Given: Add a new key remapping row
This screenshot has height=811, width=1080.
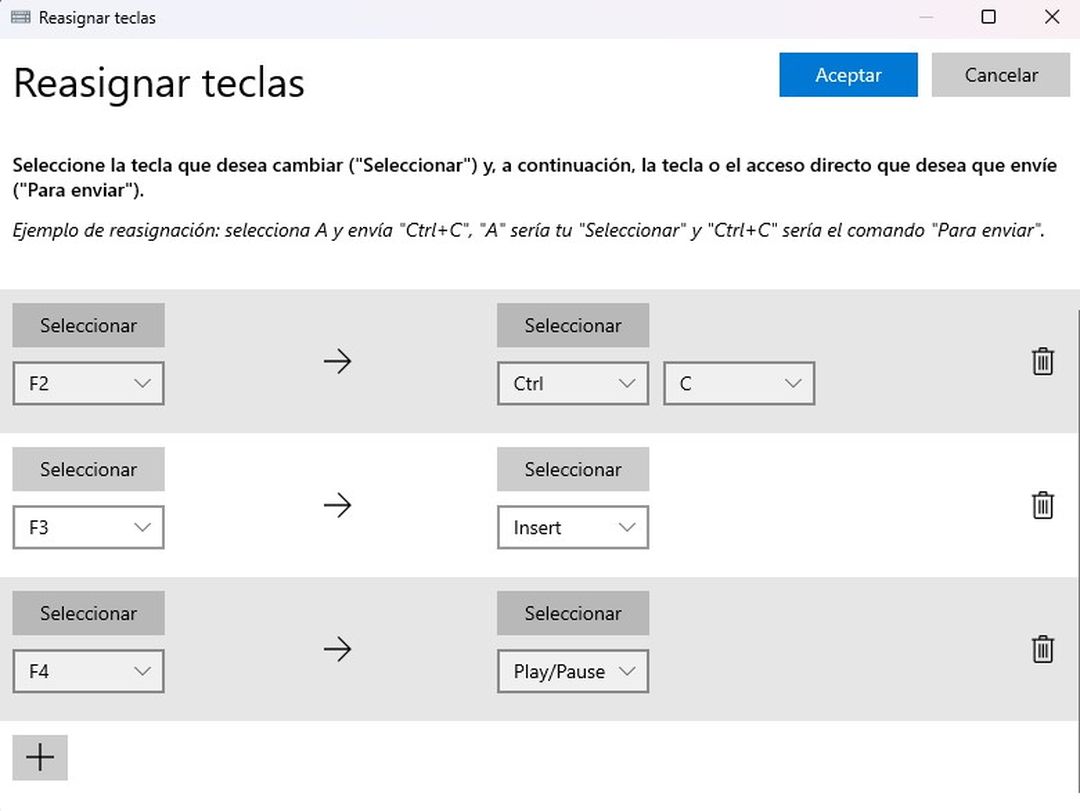Looking at the screenshot, I should [40, 758].
